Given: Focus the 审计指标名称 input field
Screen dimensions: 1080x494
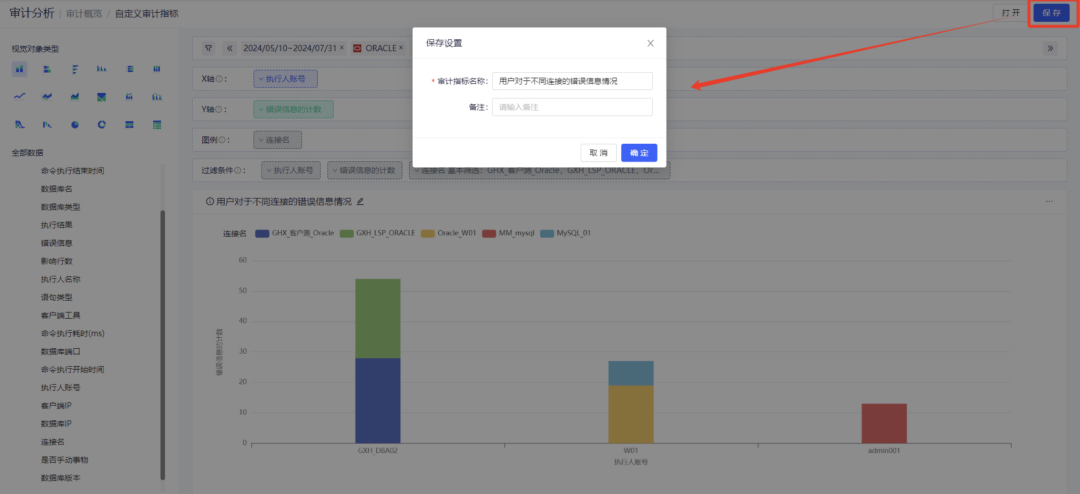Looking at the screenshot, I should [572, 81].
